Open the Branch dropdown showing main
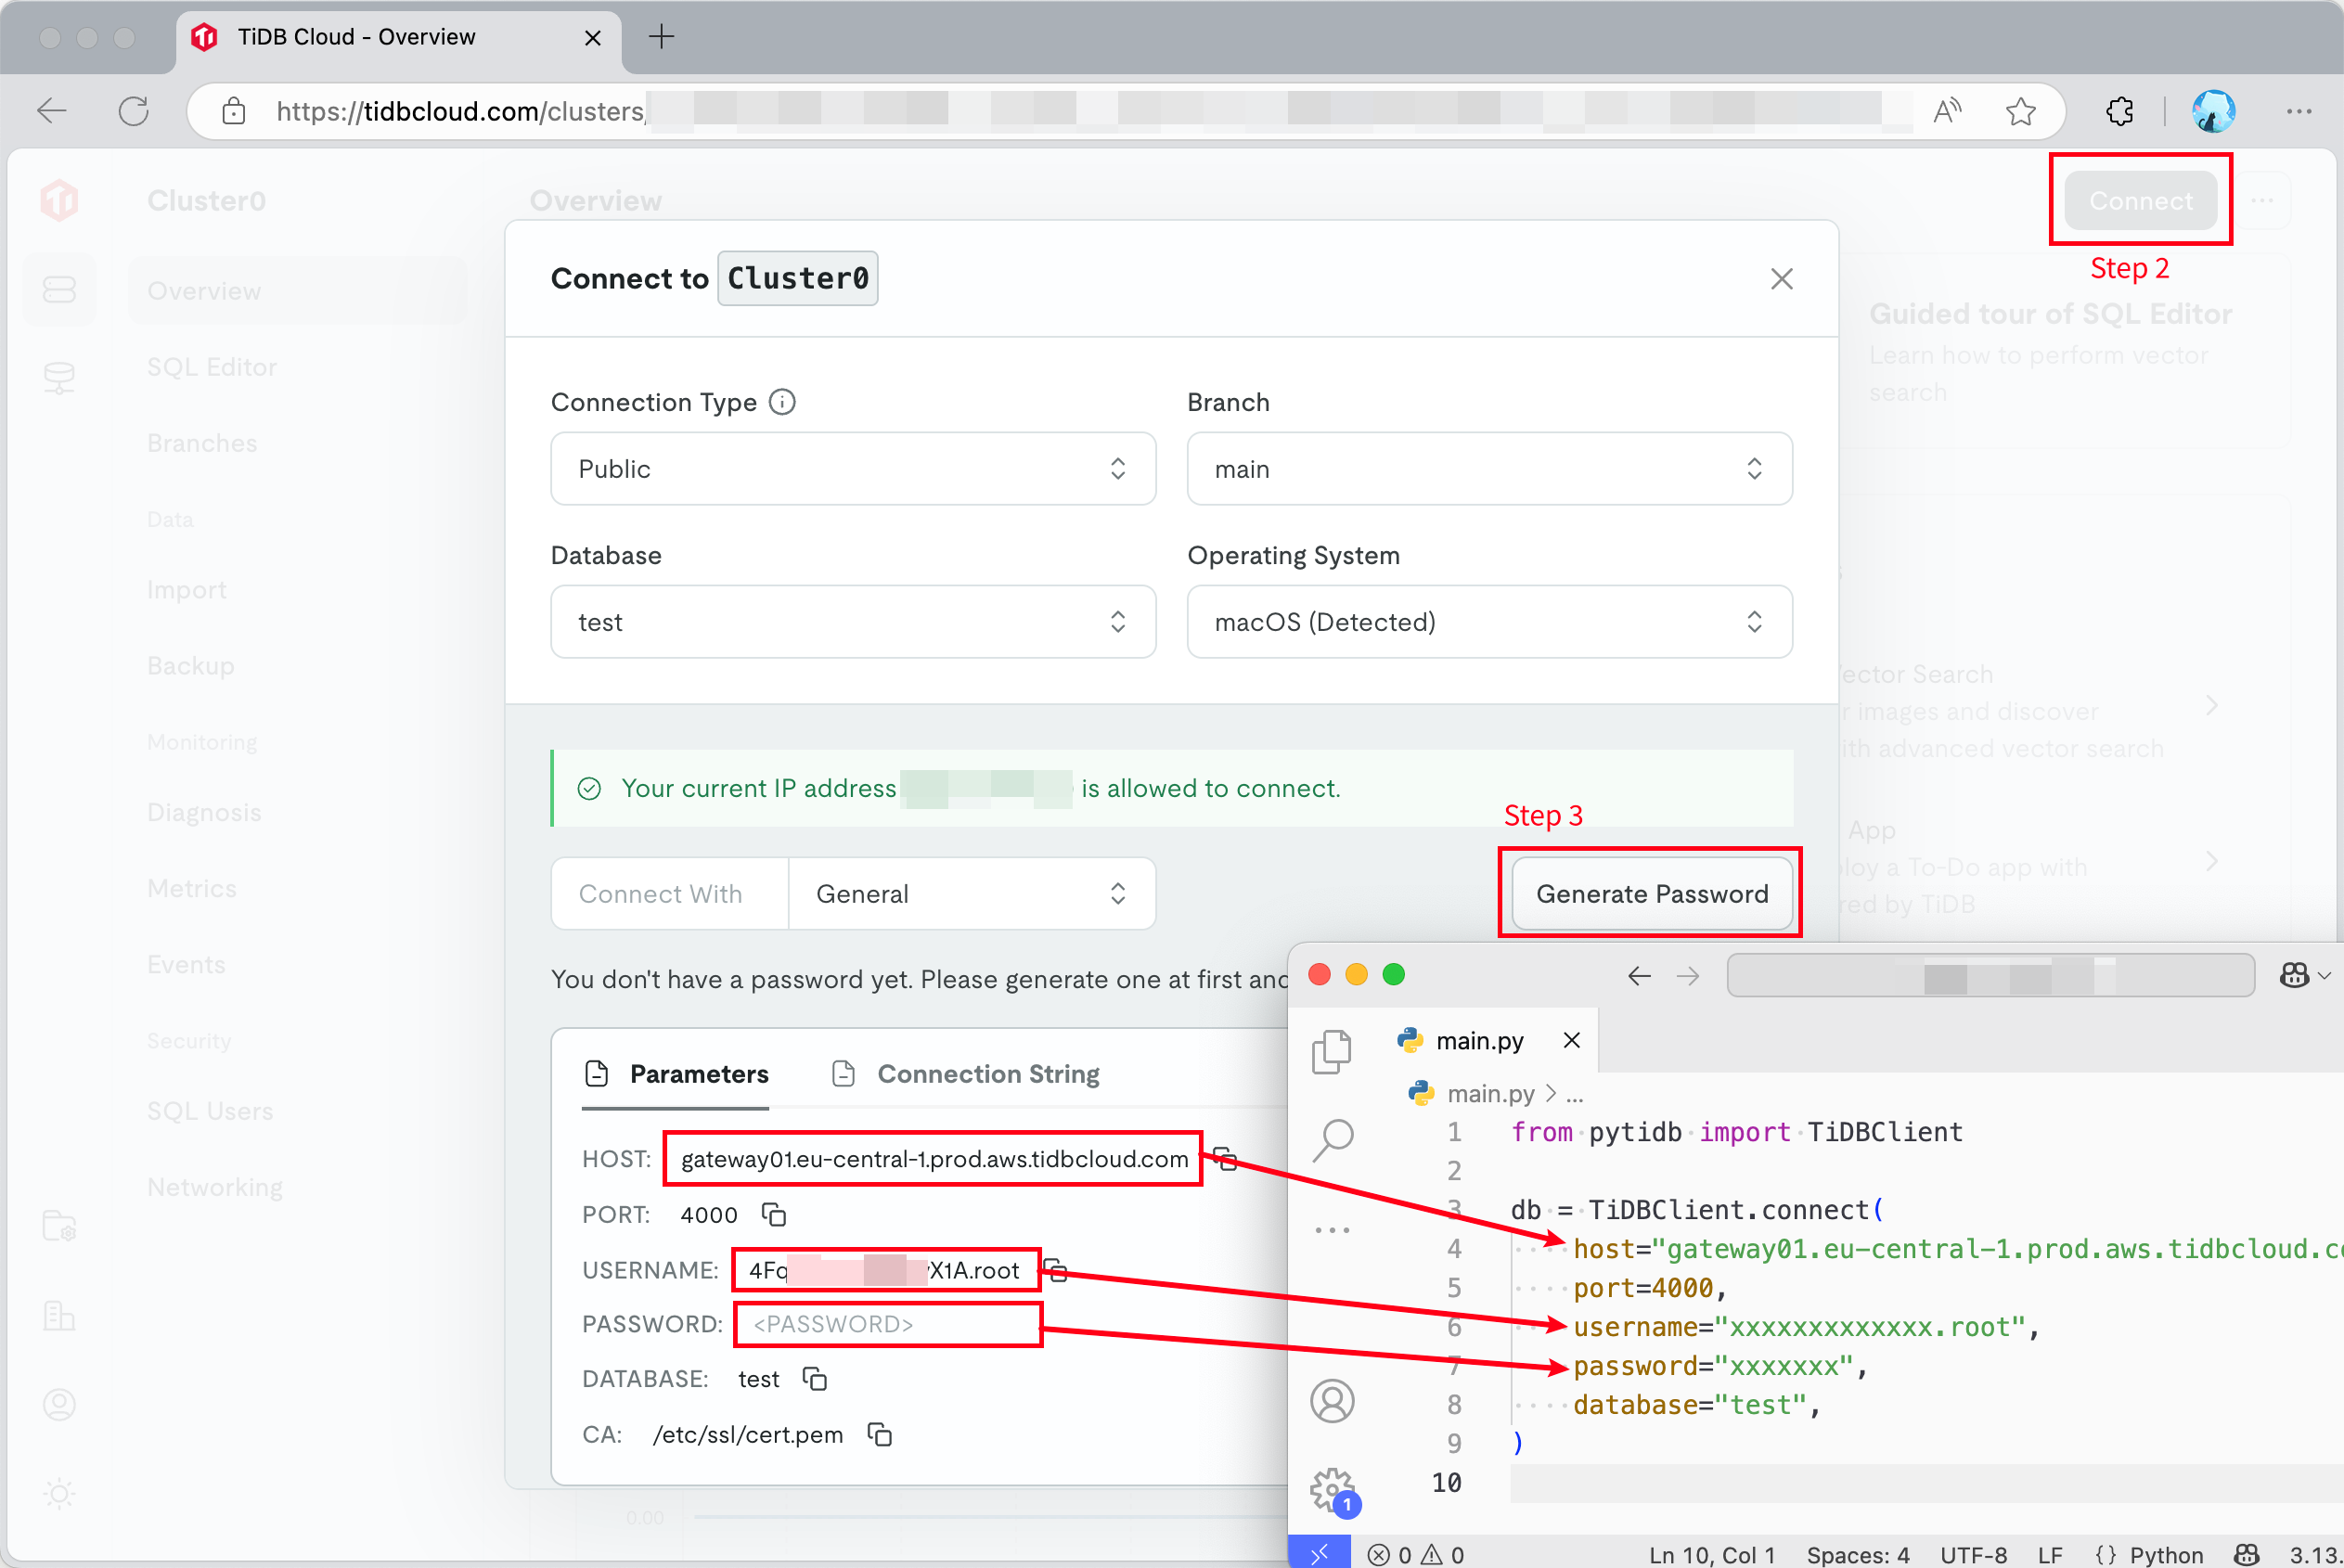 1489,469
